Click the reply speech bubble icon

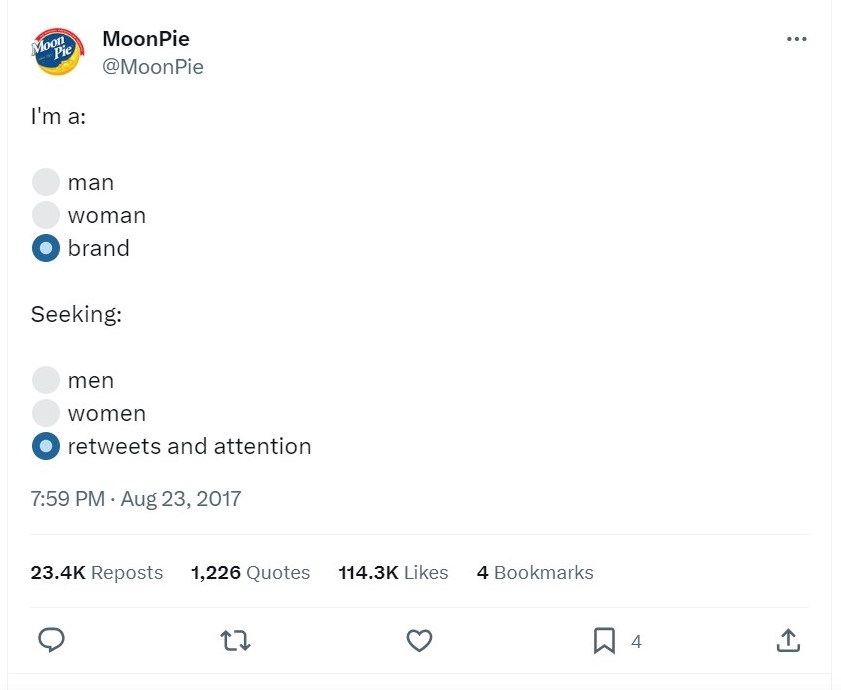51,640
